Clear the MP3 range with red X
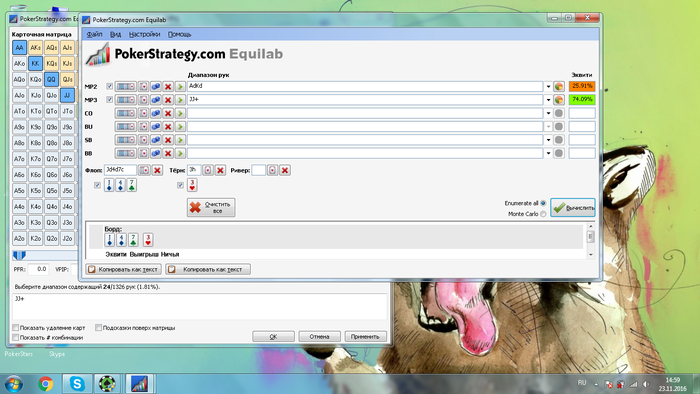This screenshot has height=394, width=700. (168, 100)
